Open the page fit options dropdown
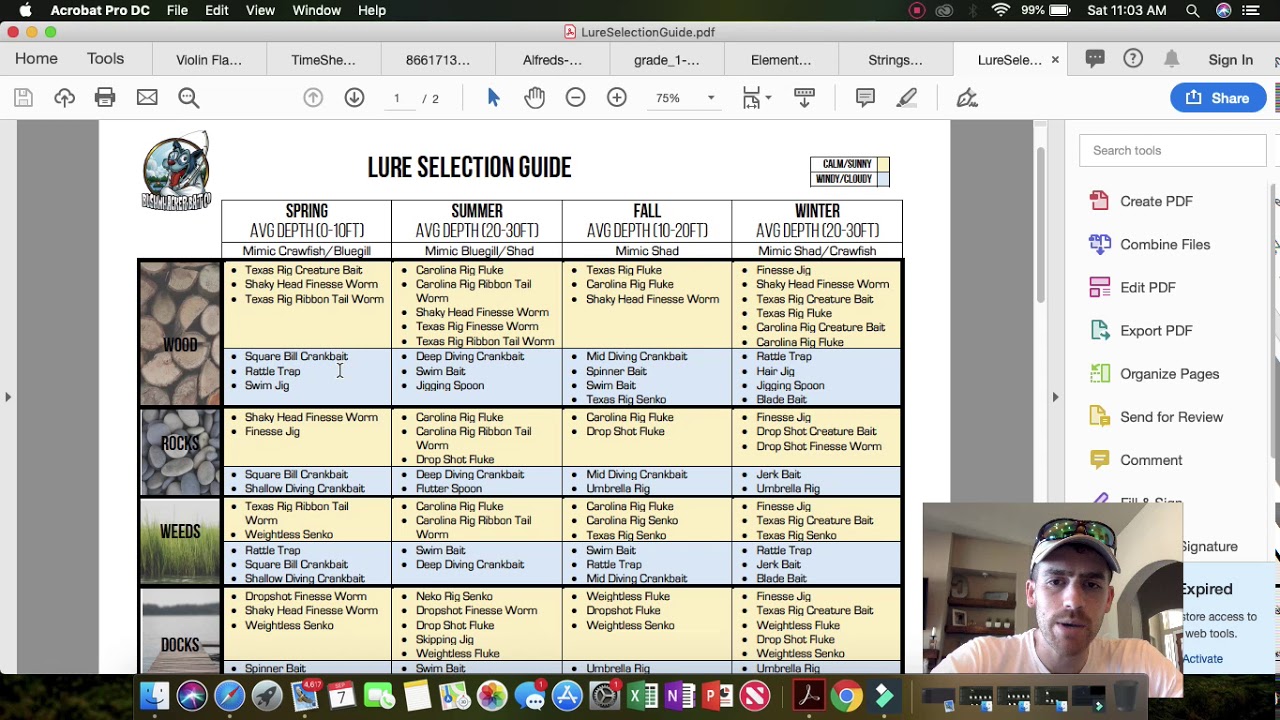This screenshot has width=1280, height=720. coord(757,98)
